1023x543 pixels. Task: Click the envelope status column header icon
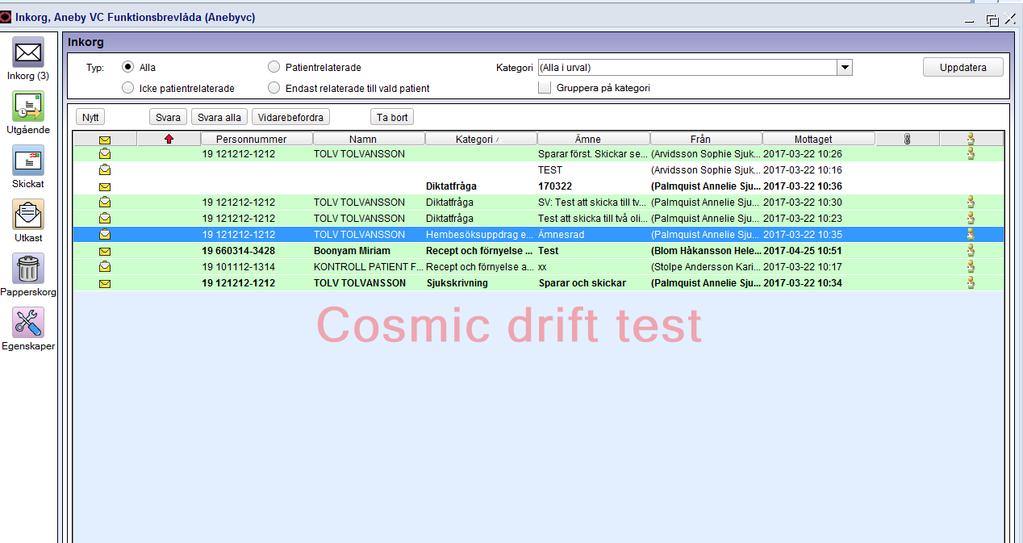[x=104, y=139]
